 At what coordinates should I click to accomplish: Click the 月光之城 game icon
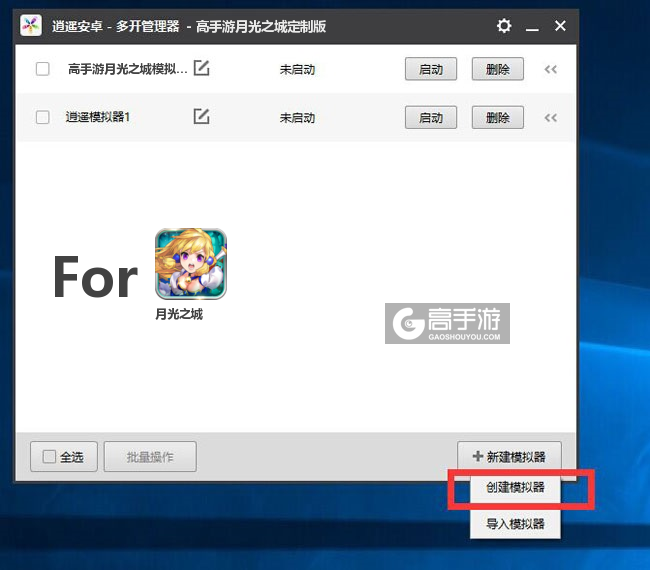tap(190, 264)
